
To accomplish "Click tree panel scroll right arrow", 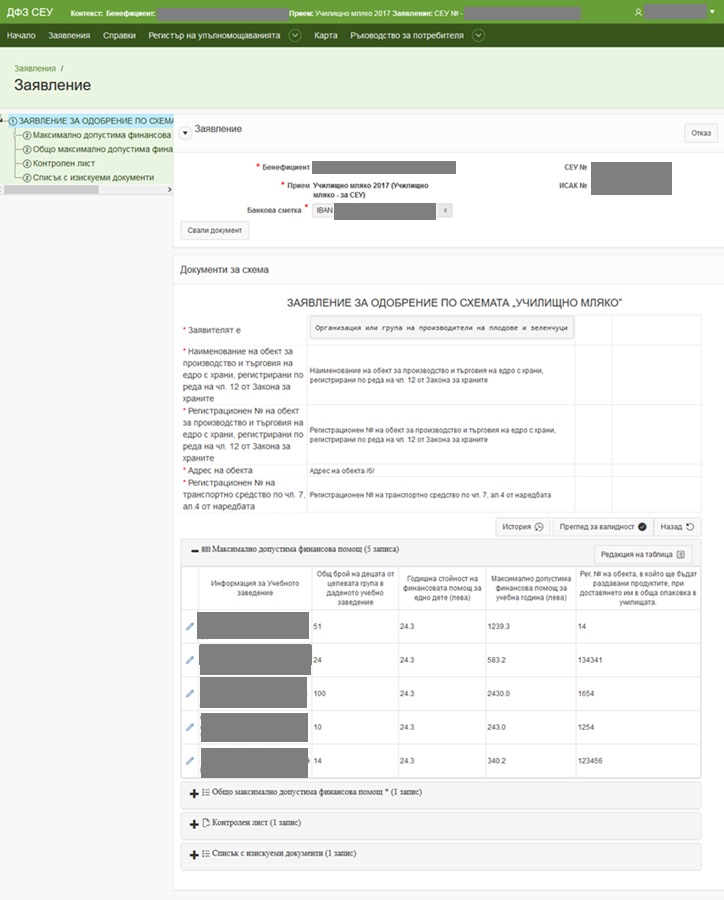I will click(x=169, y=190).
